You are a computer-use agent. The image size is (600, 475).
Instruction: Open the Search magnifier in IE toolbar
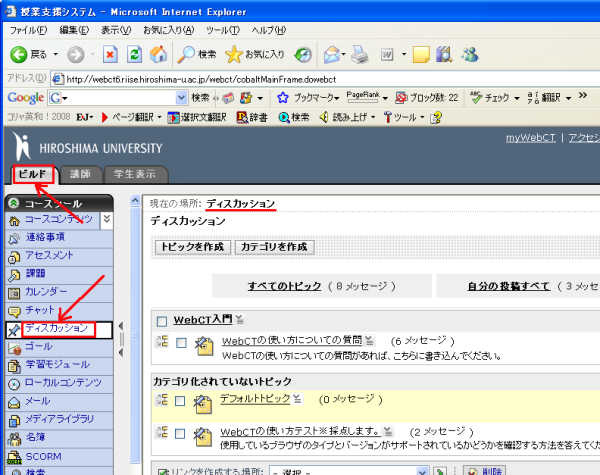point(186,55)
